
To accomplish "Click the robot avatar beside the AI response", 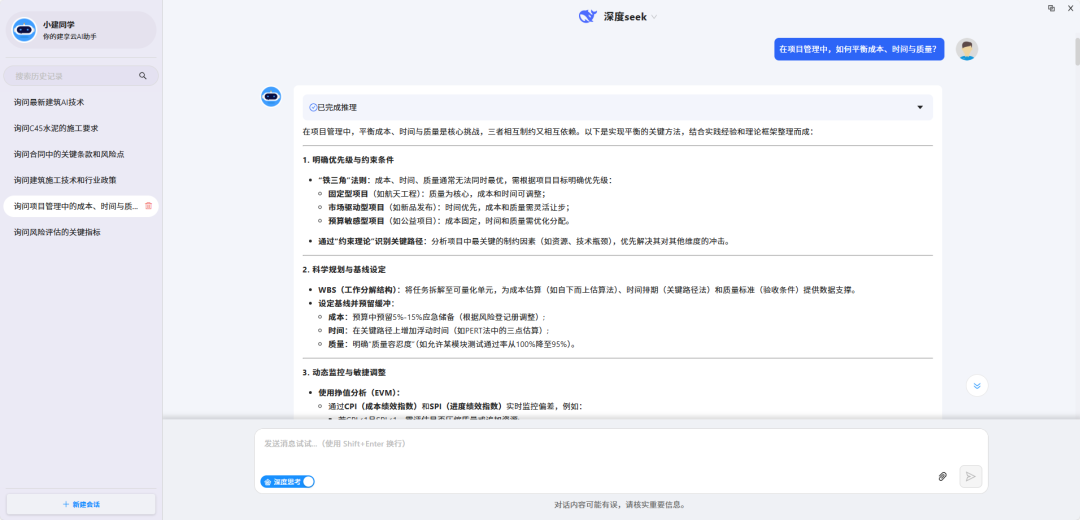I will click(271, 96).
